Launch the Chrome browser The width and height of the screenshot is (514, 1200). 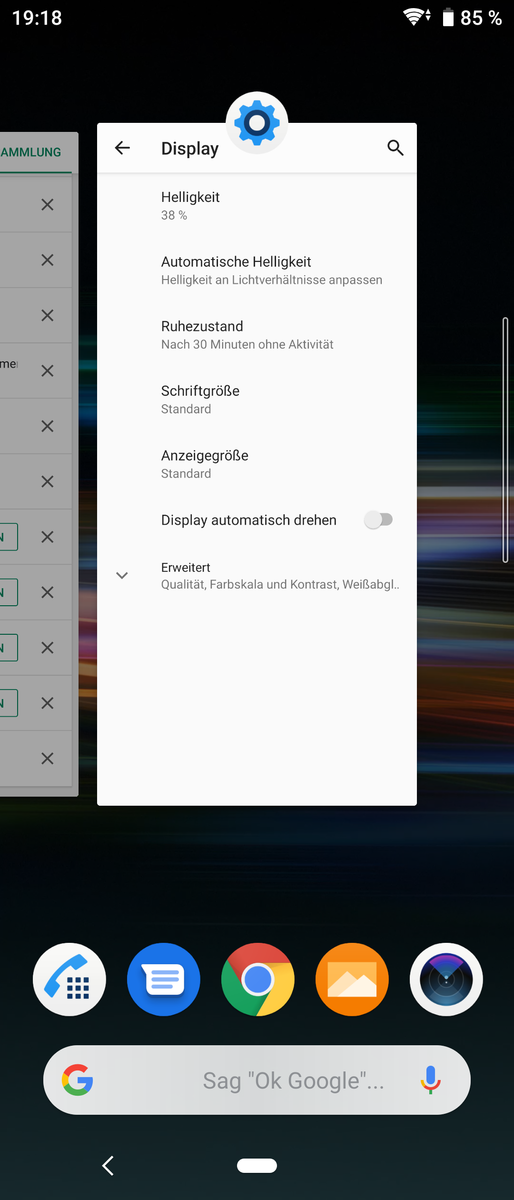[x=257, y=979]
